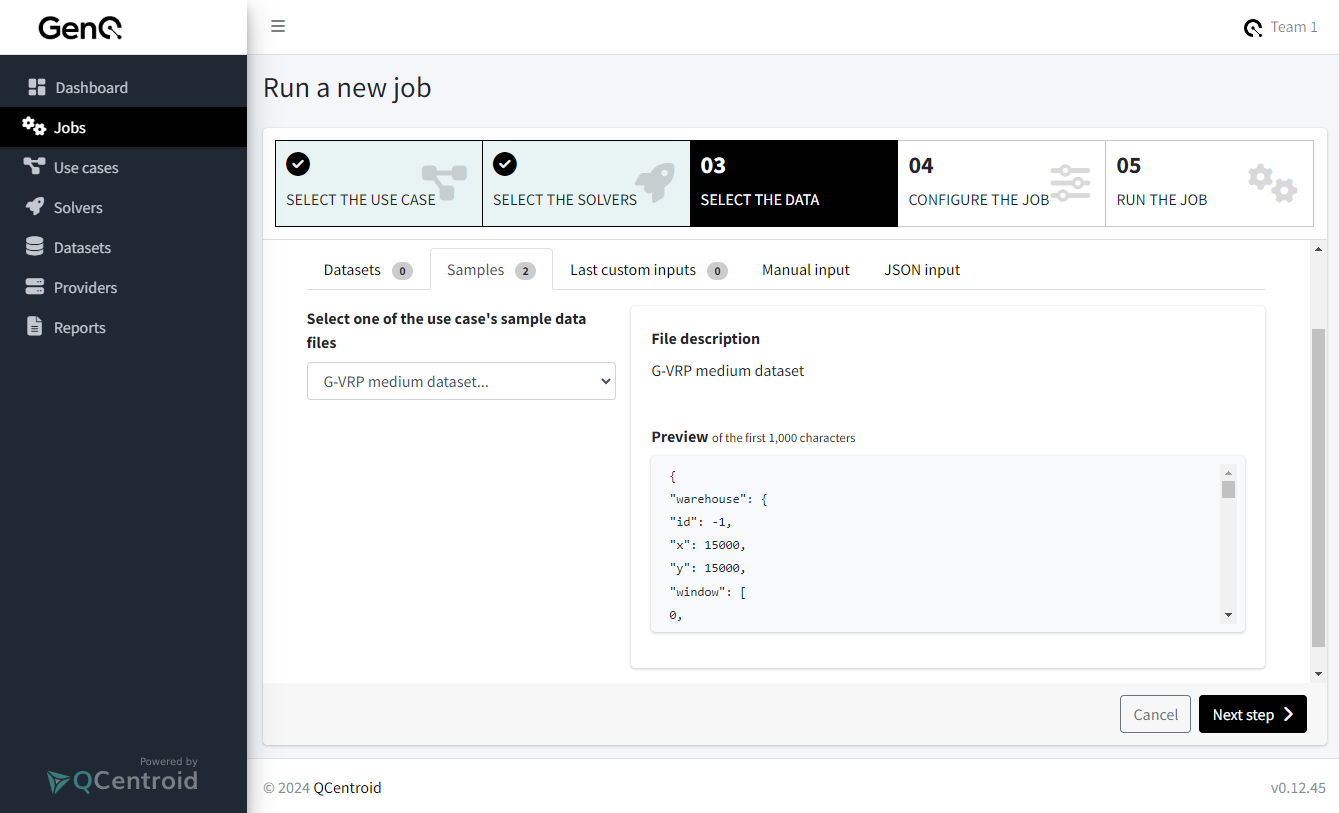Open Providers from the sidebar
The image size is (1339, 813).
(x=123, y=287)
